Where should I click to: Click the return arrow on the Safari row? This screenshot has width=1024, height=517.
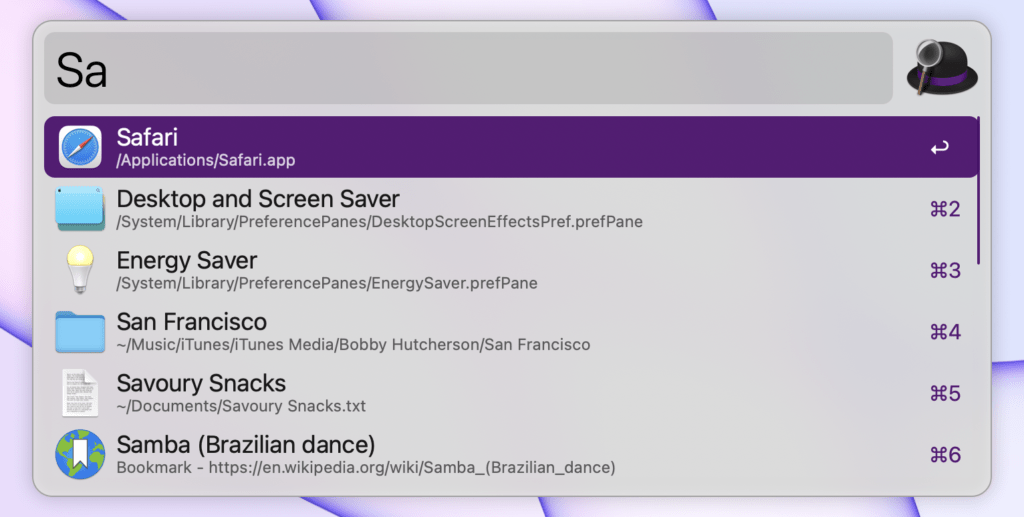pyautogui.click(x=940, y=148)
